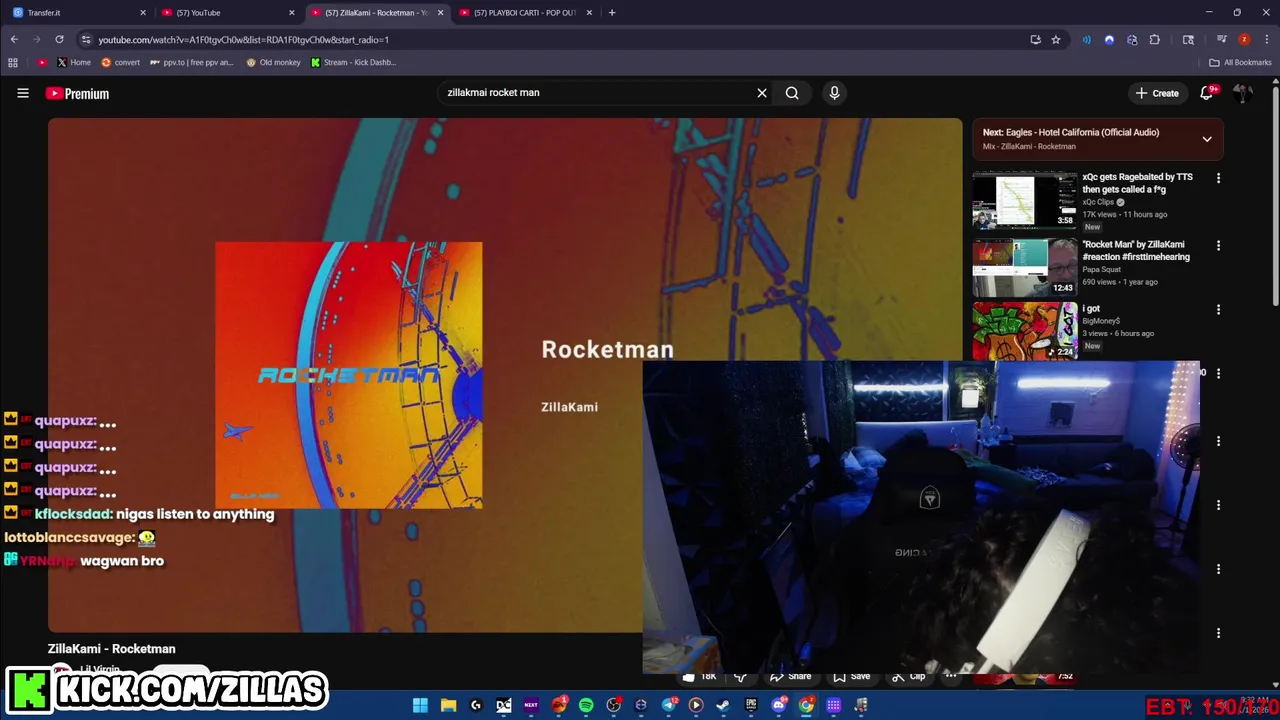Open Rocket Man reaction video thumbnail
This screenshot has height=720, width=1280.
(1025, 267)
